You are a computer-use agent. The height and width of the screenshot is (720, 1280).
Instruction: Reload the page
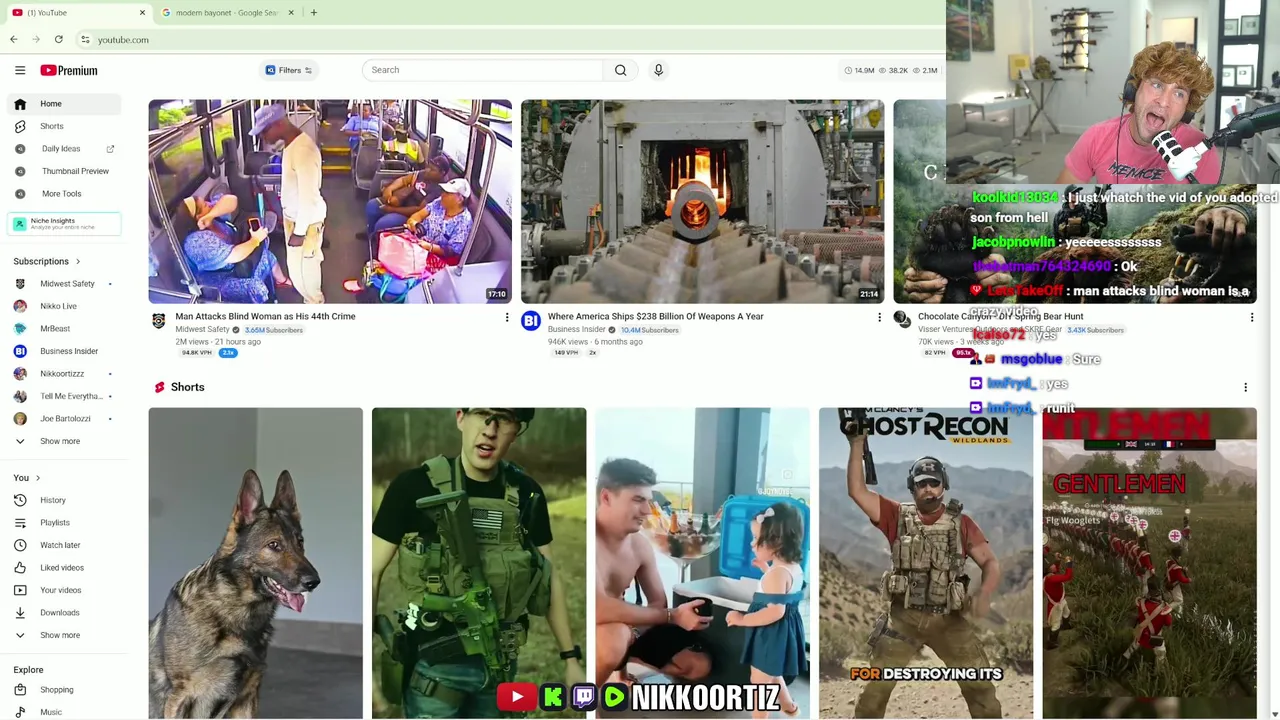[59, 40]
